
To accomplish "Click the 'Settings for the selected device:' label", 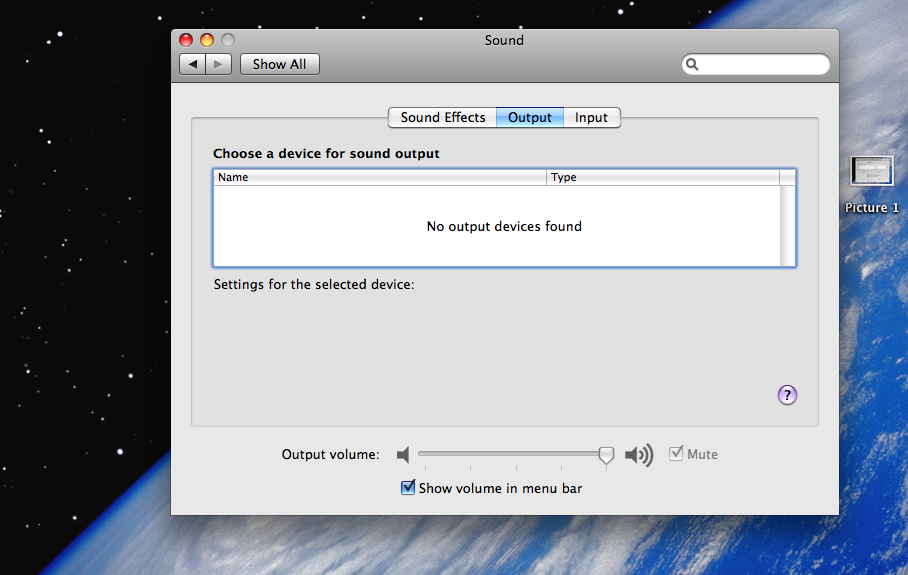I will click(x=314, y=284).
